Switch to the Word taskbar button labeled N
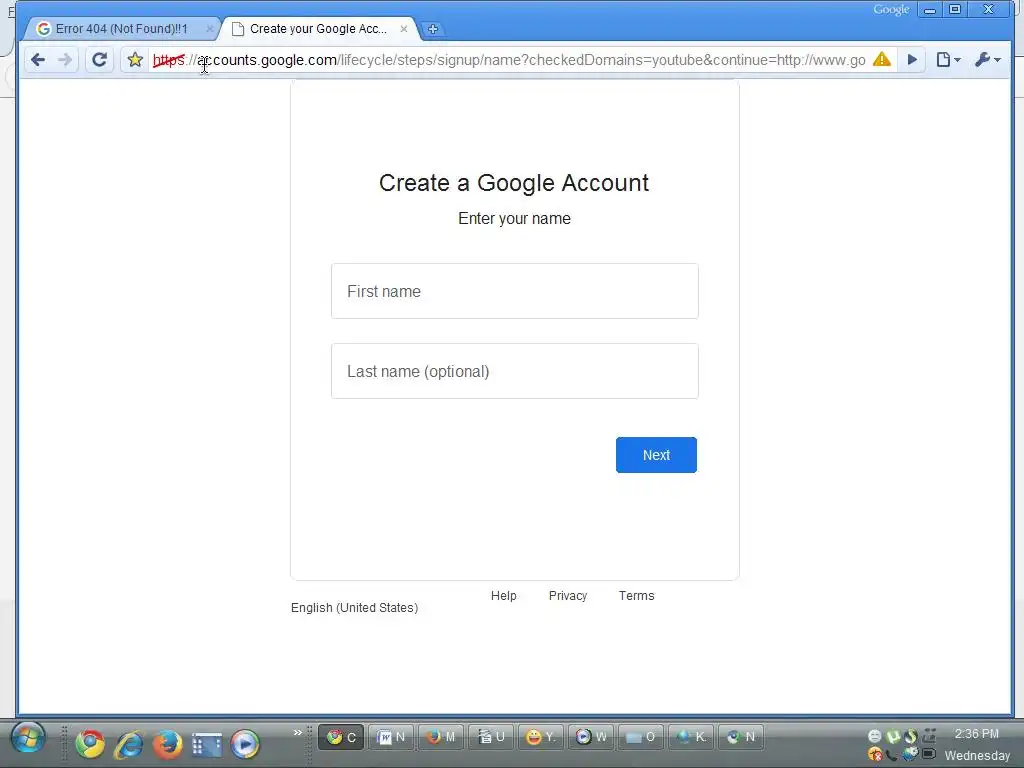Viewport: 1024px width, 768px height. pyautogui.click(x=391, y=737)
